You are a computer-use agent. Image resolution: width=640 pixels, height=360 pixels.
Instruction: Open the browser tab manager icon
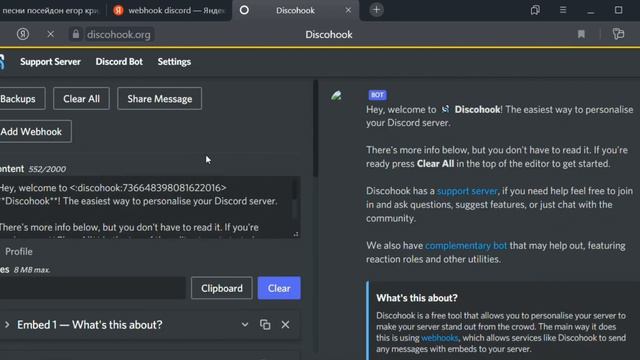point(535,10)
